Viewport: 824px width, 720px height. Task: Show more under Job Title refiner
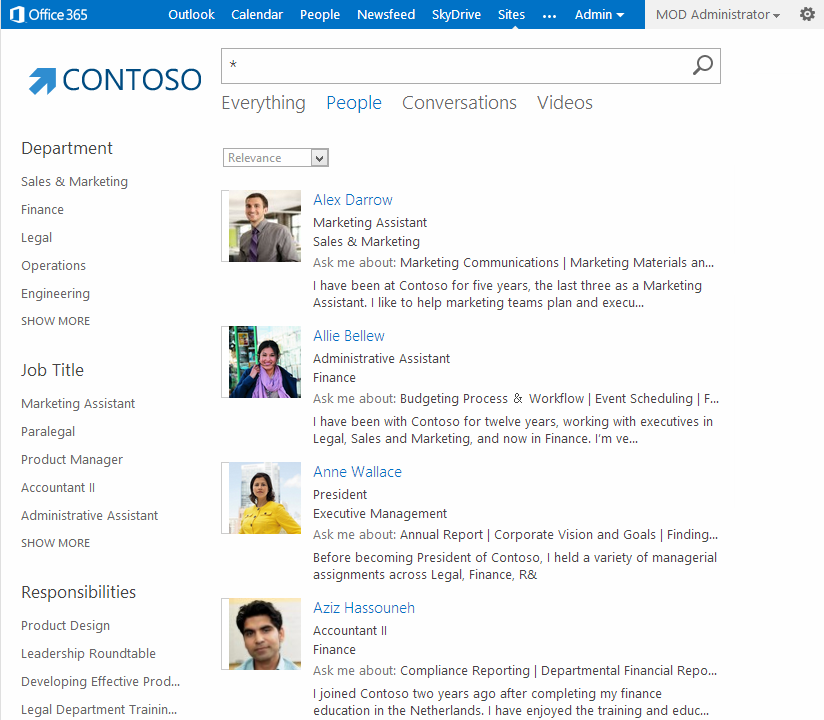click(55, 543)
